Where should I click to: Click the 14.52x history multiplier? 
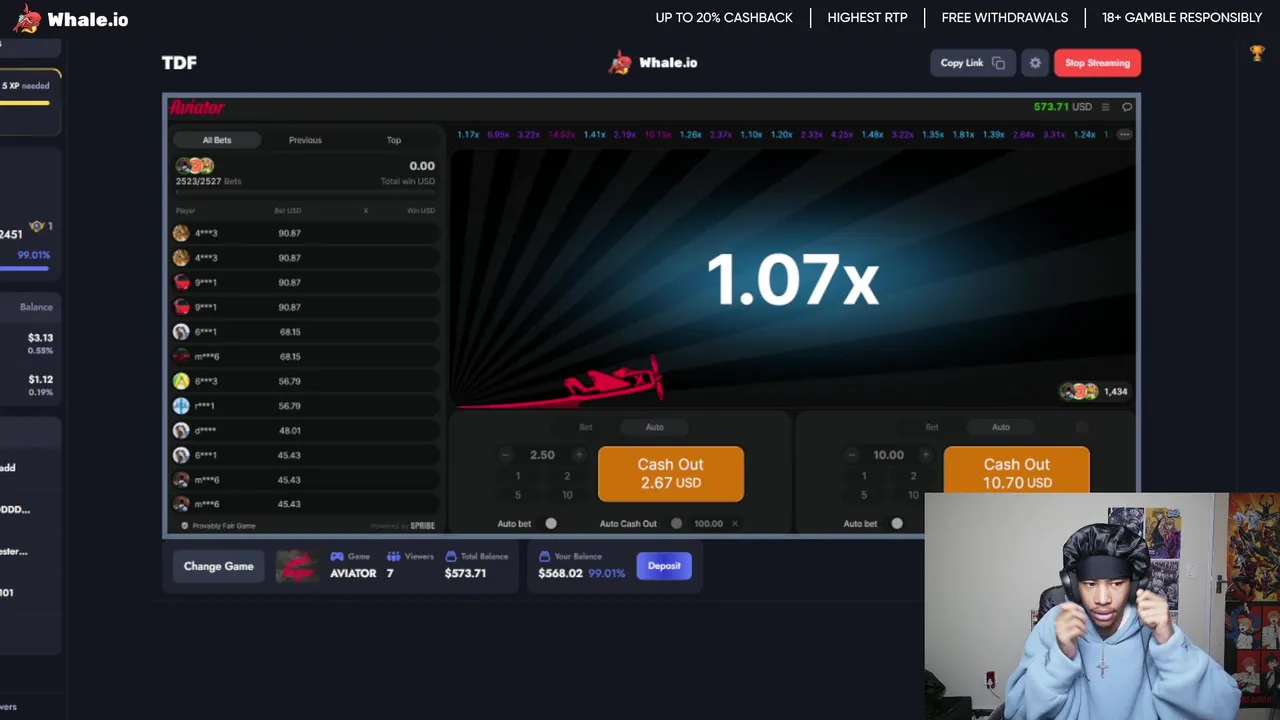pos(562,134)
